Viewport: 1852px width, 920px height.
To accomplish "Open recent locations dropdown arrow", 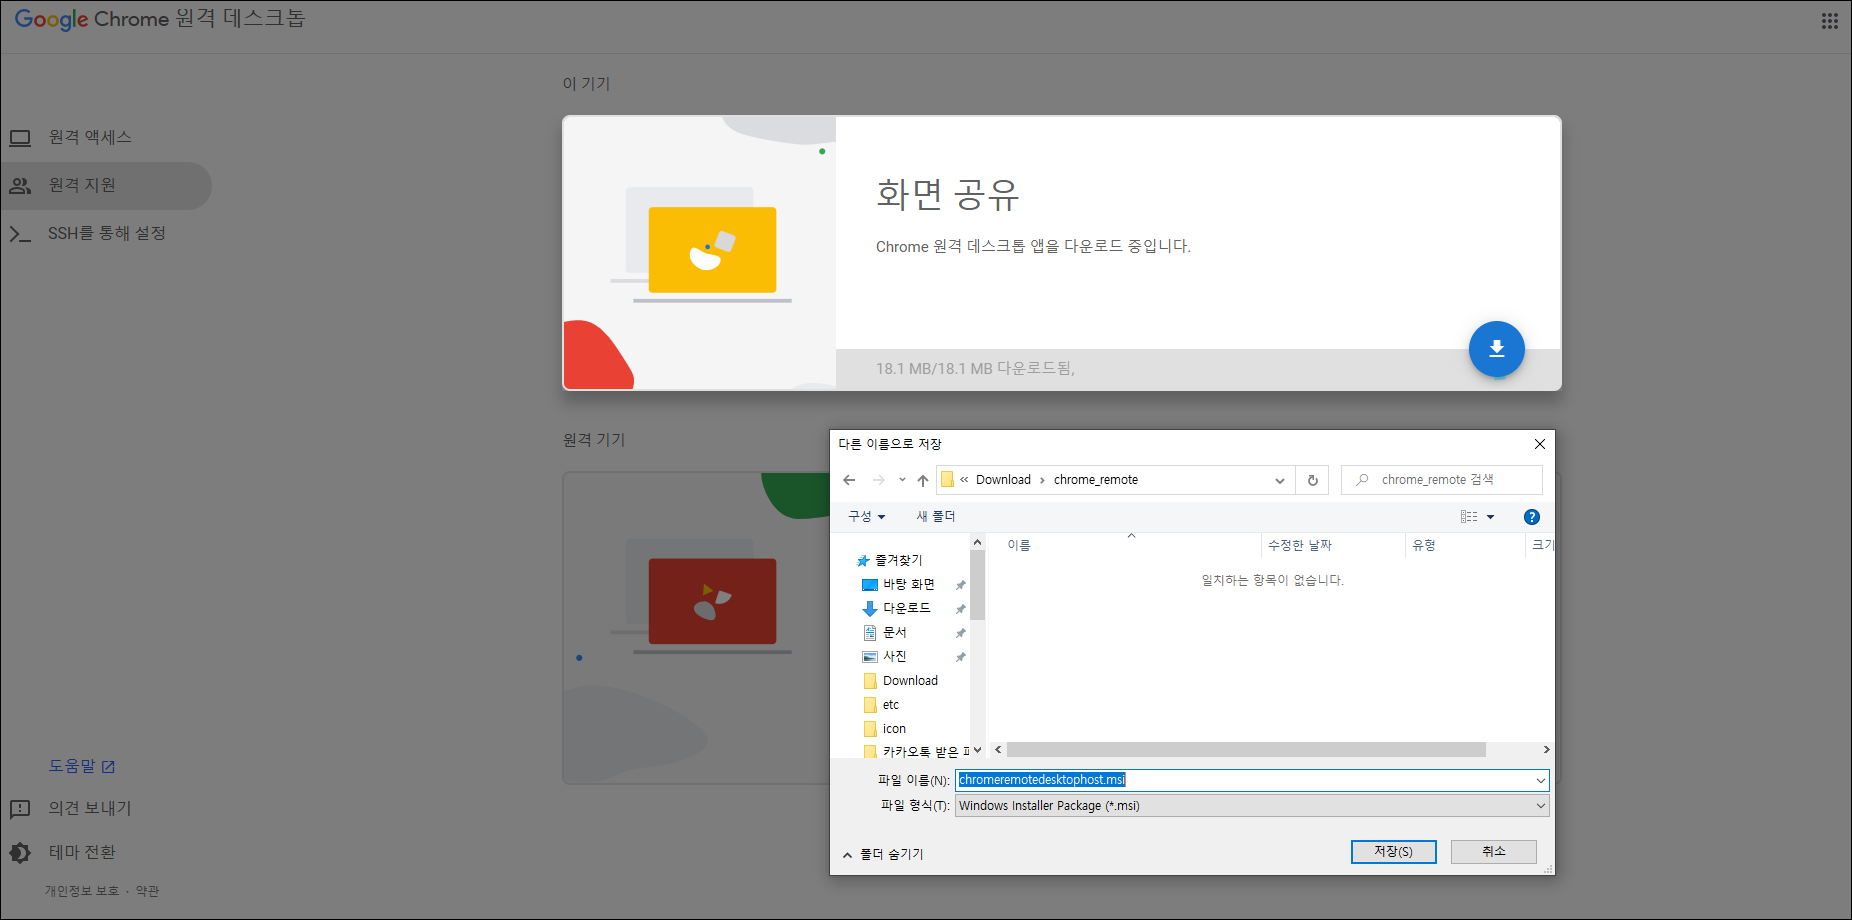I will (x=902, y=480).
